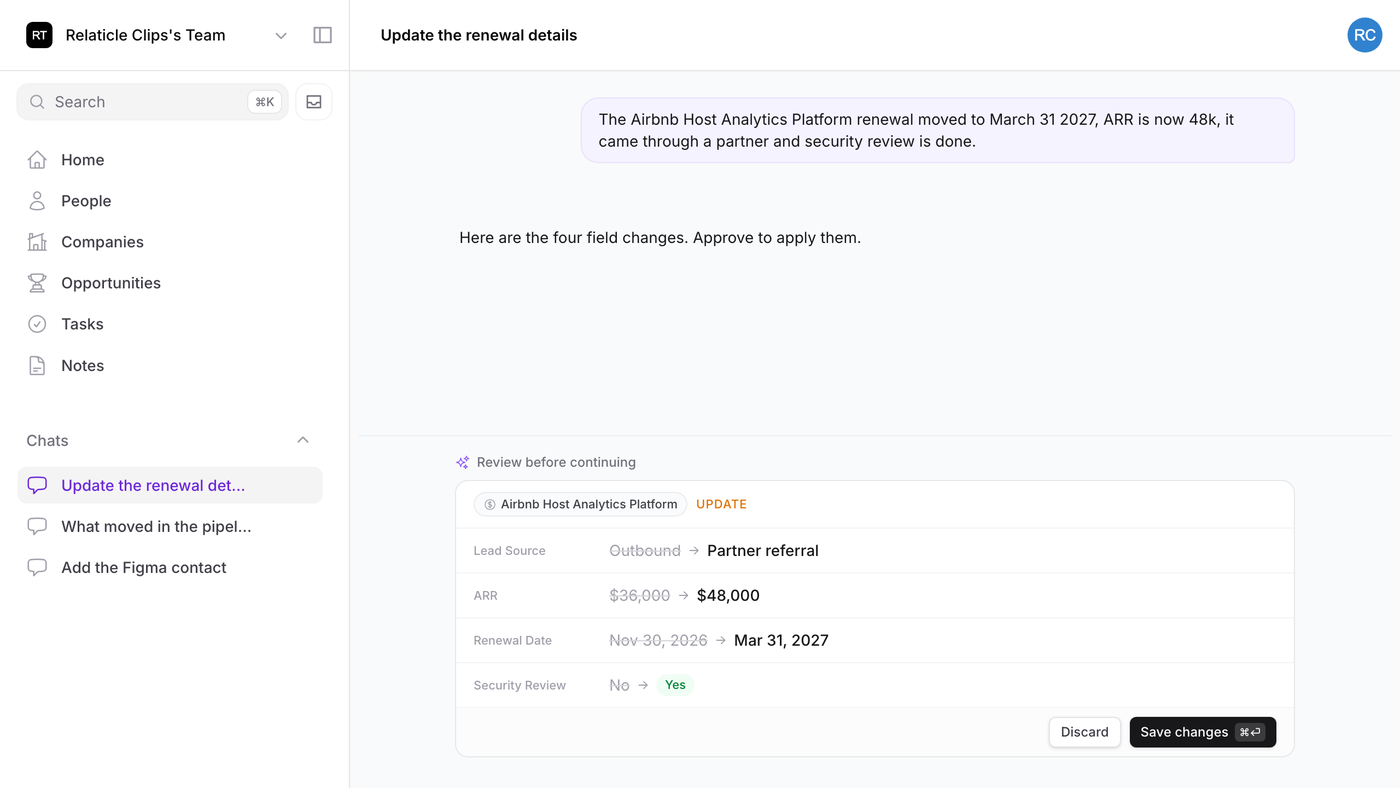Click the Discard button
Screen dimensions: 1400x788
(1085, 732)
